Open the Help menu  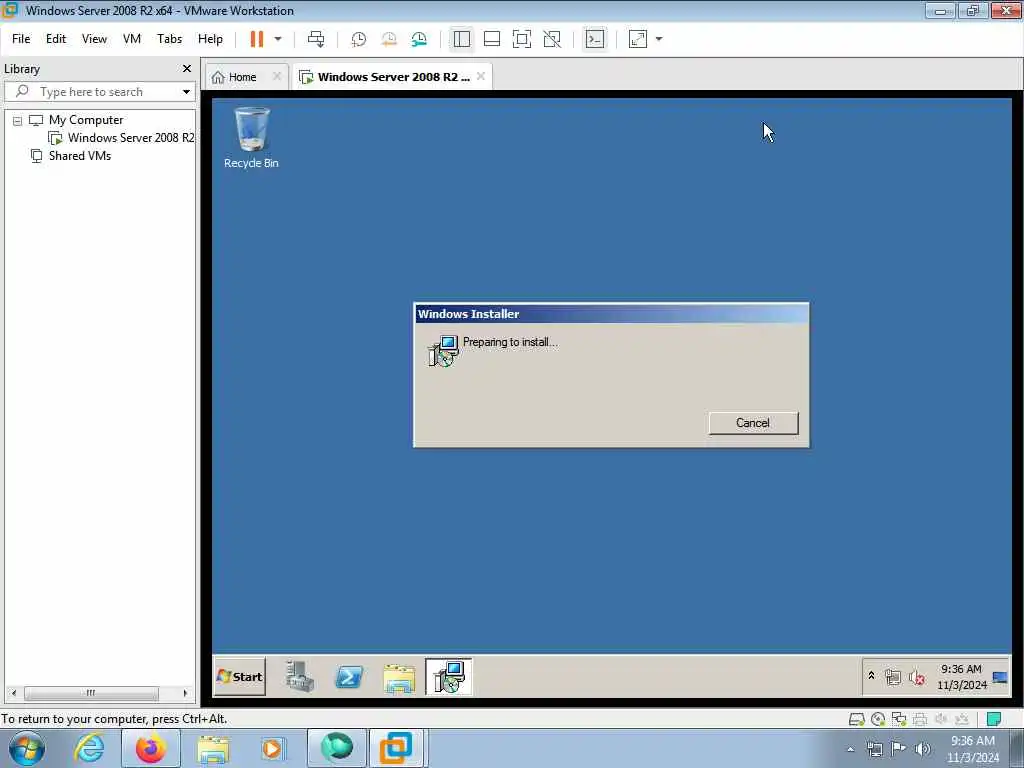(210, 39)
